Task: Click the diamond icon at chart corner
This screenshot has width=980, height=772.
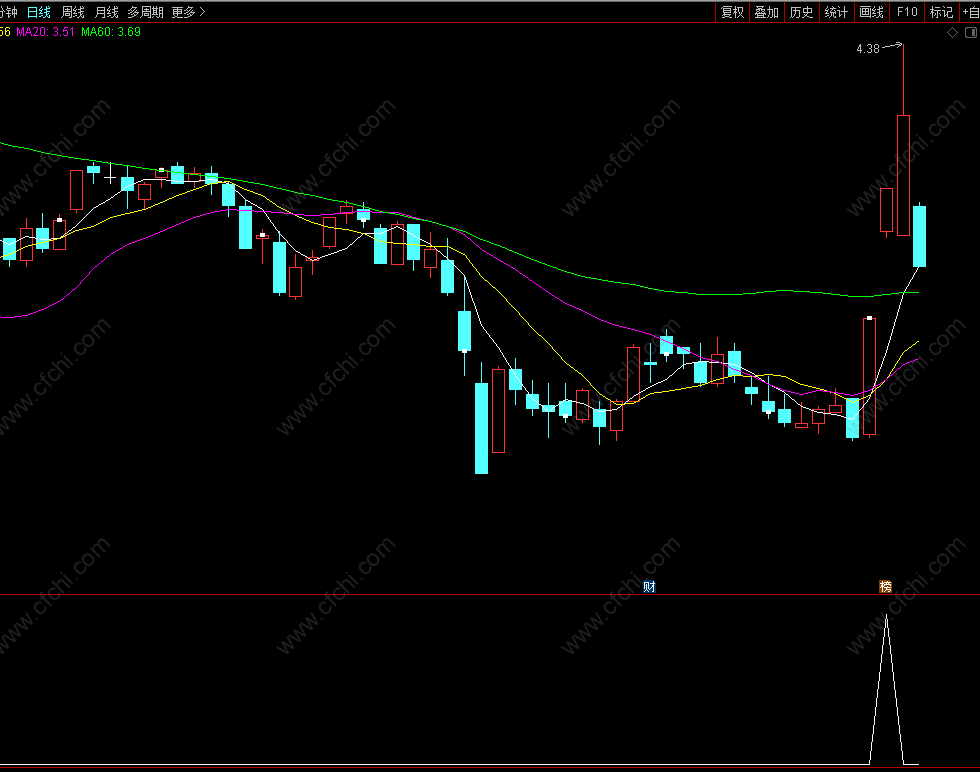Action: coord(952,33)
